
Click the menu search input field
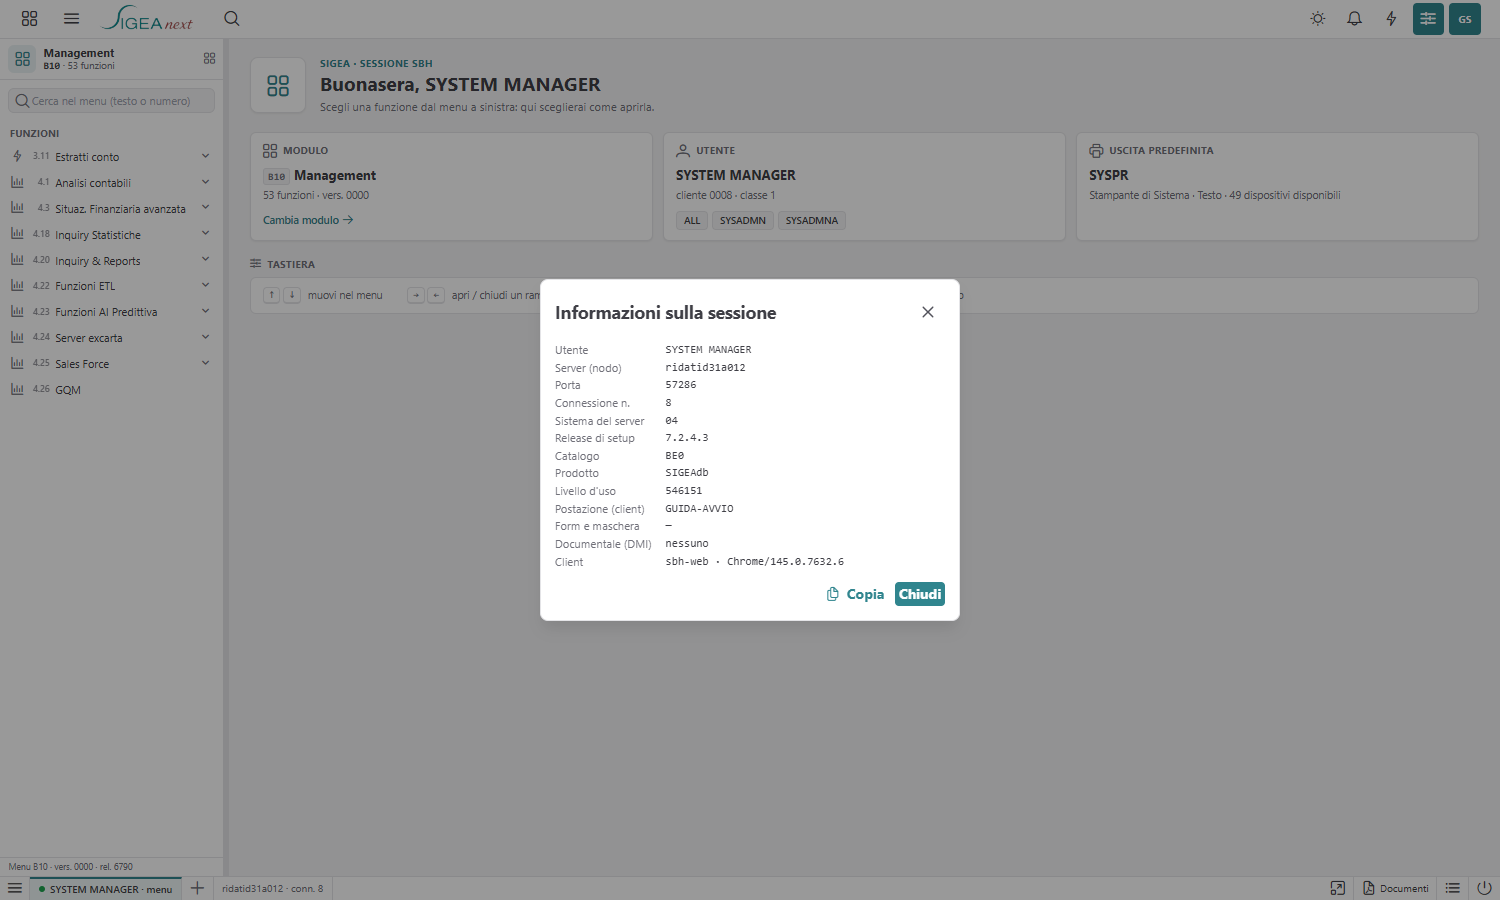pos(112,101)
